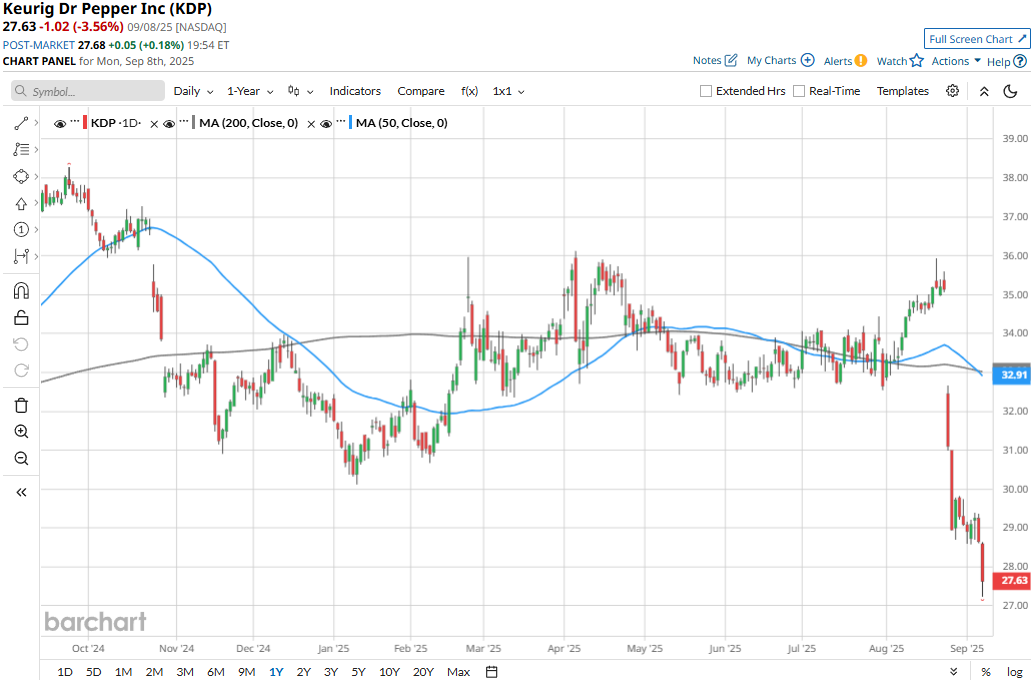Select the numbered circle marker tool
The image size is (1032, 680).
[x=21, y=230]
